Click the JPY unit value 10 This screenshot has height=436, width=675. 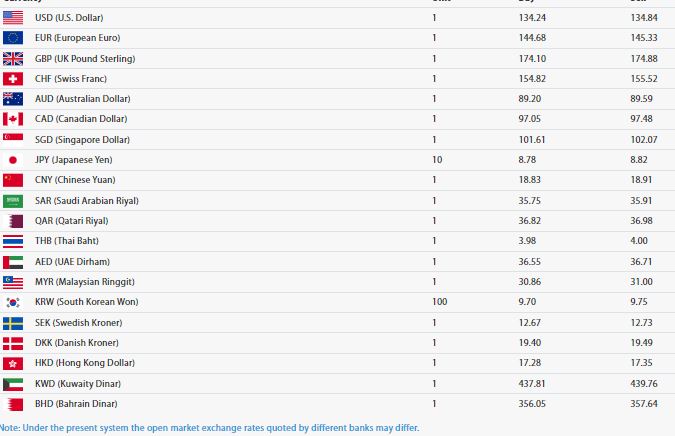coord(437,160)
